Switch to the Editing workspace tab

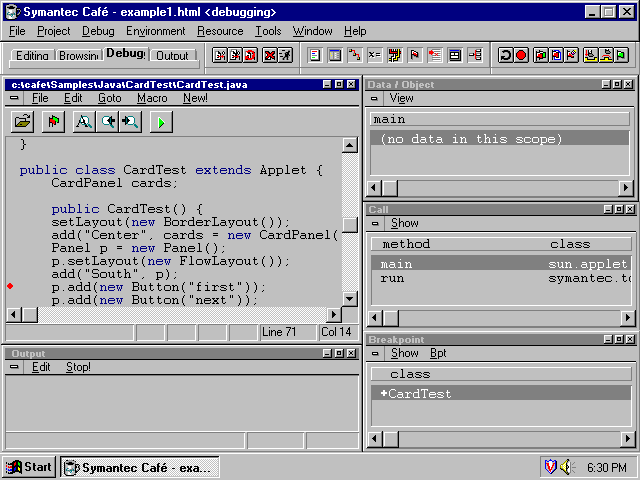[32, 56]
